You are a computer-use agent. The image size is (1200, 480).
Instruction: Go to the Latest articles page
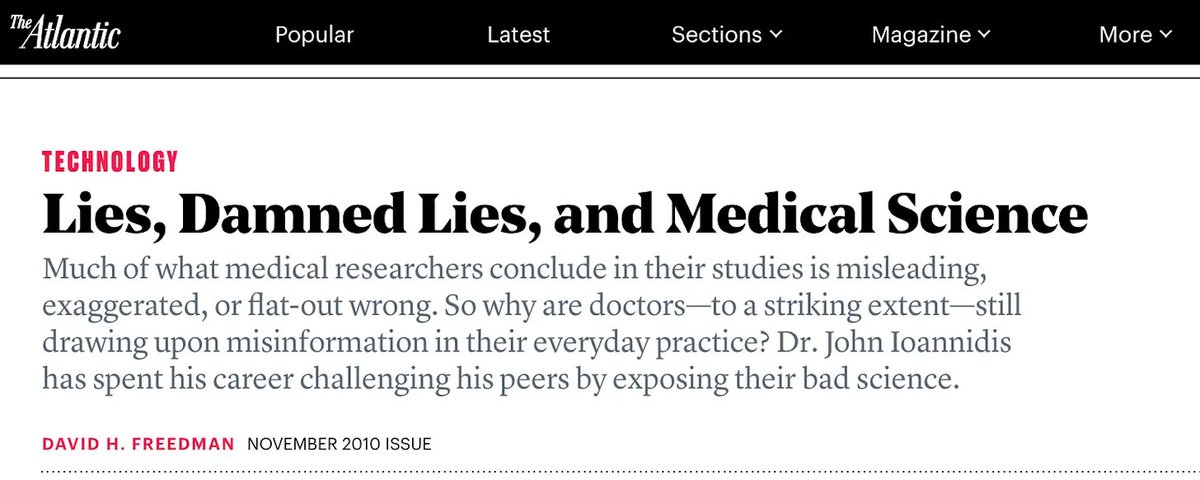[518, 35]
